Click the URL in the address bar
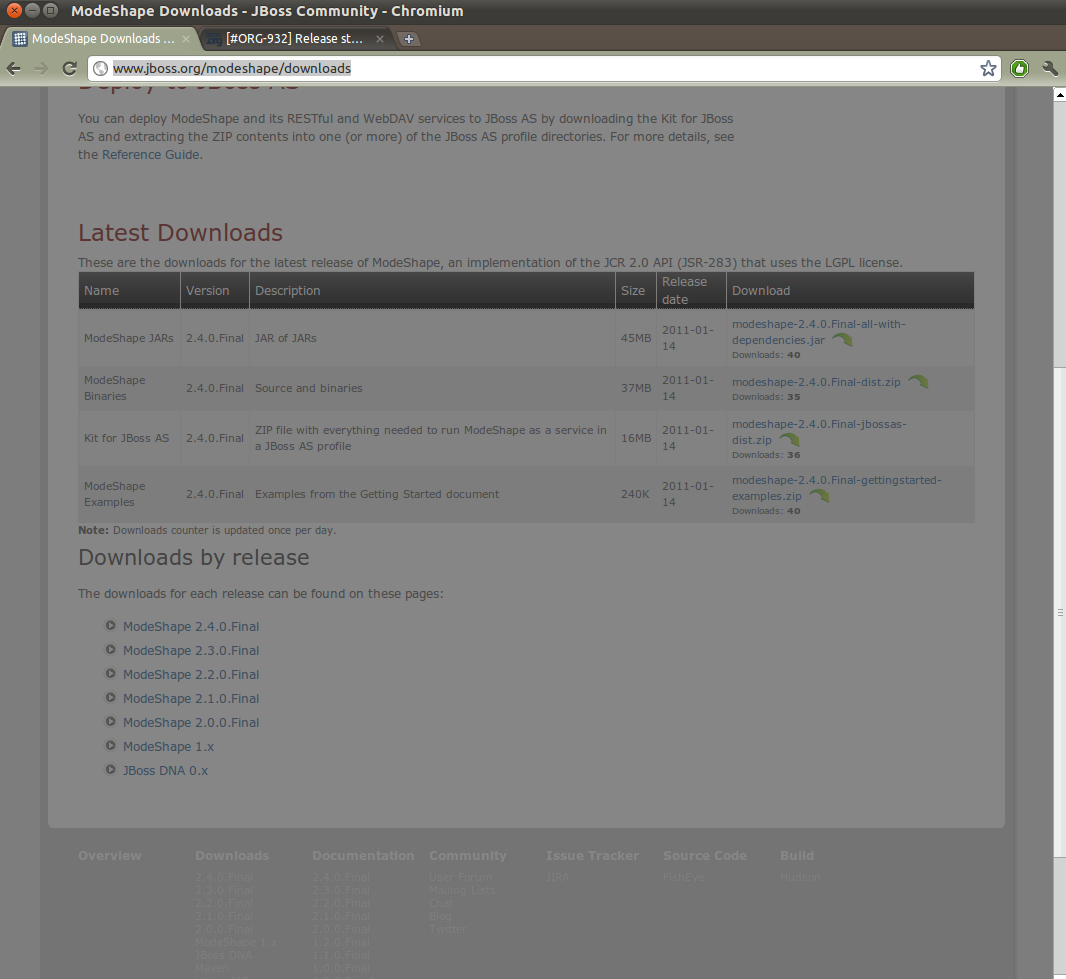Viewport: 1066px width, 979px height. [x=232, y=68]
